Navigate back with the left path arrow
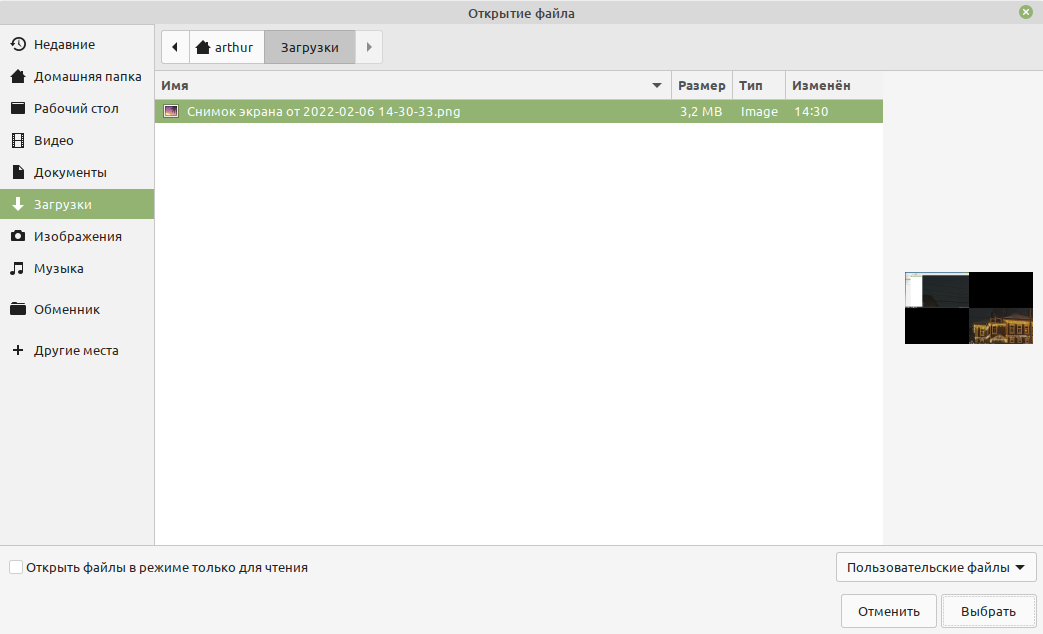Image resolution: width=1043 pixels, height=634 pixels. (x=175, y=47)
